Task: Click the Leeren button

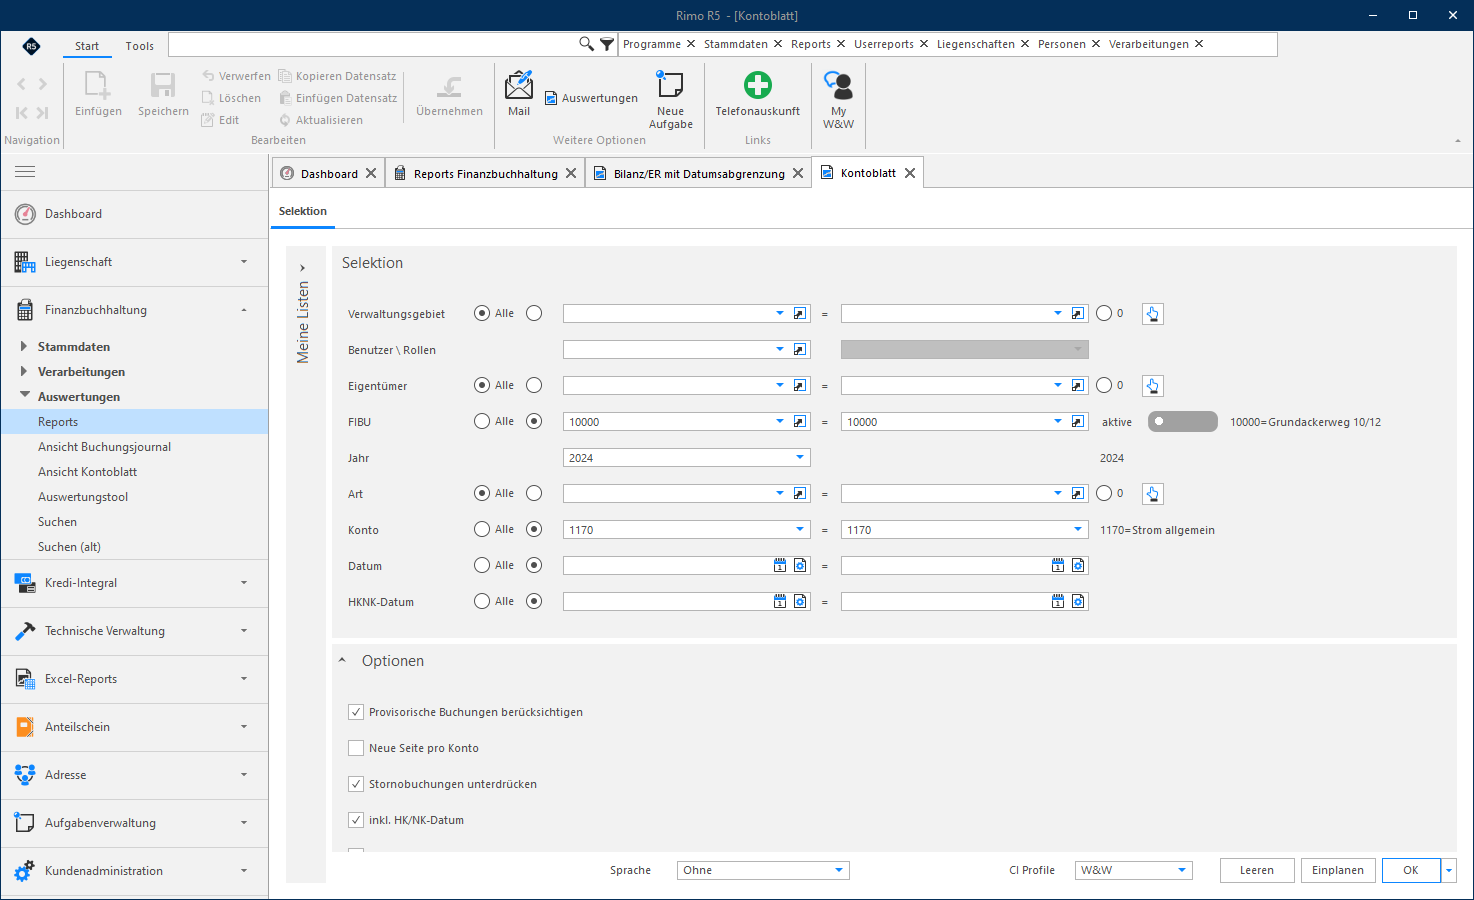Action: (1257, 870)
